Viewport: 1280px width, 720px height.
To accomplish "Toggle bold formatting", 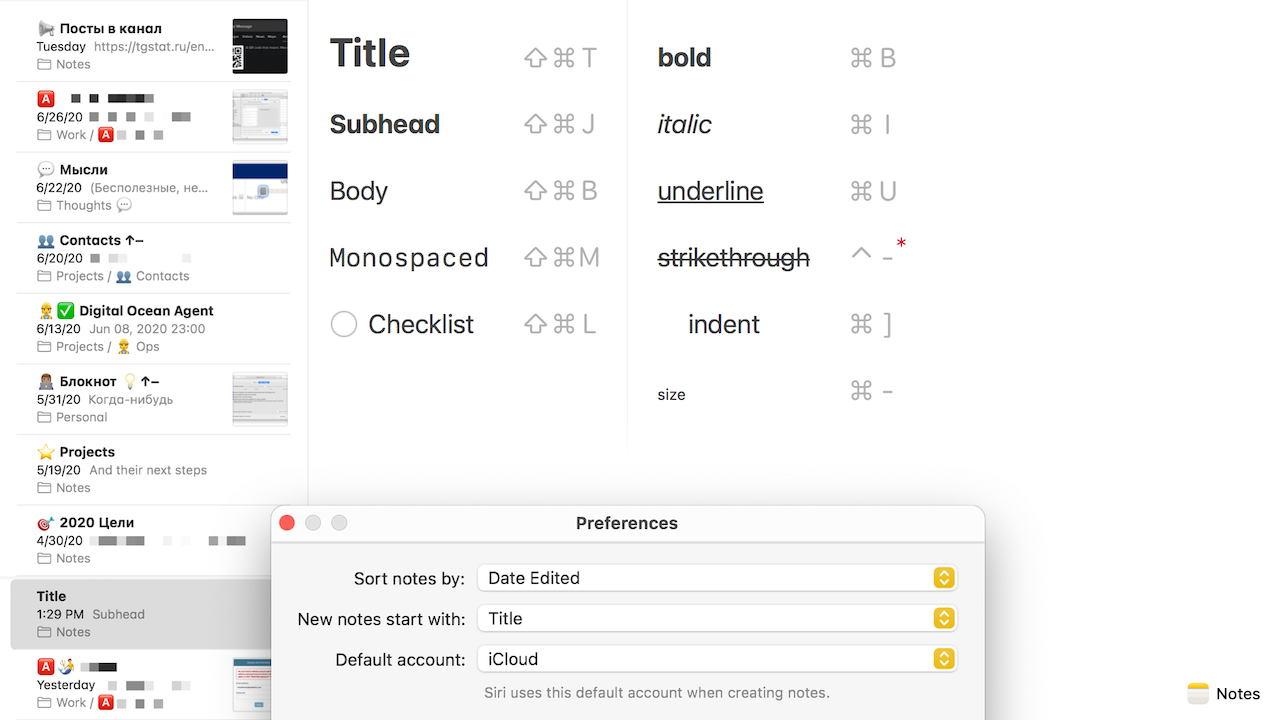I will 684,57.
